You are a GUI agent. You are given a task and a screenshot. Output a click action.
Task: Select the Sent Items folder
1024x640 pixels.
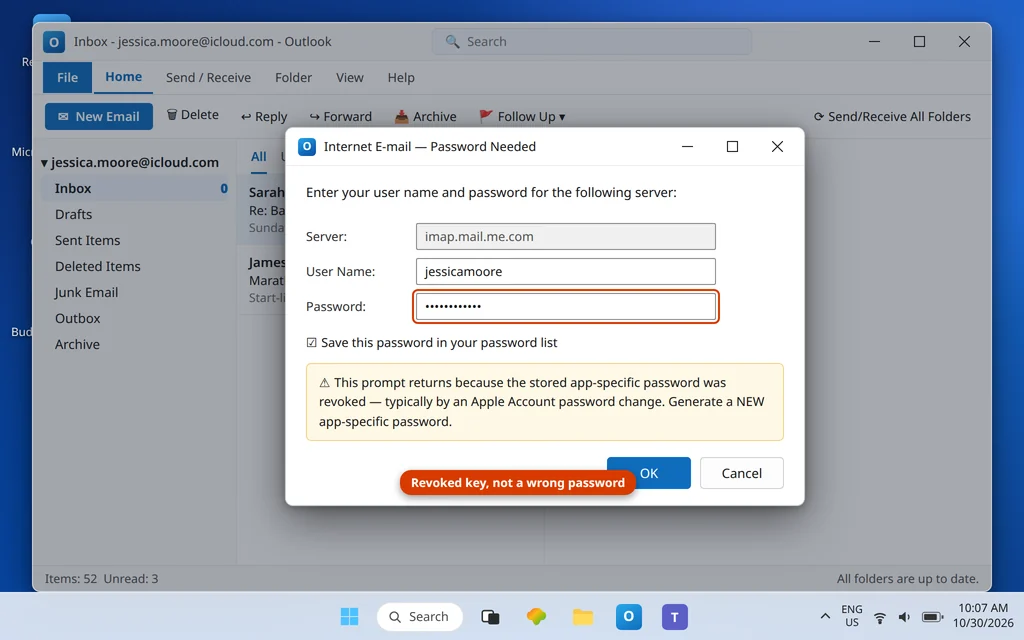click(x=138, y=240)
